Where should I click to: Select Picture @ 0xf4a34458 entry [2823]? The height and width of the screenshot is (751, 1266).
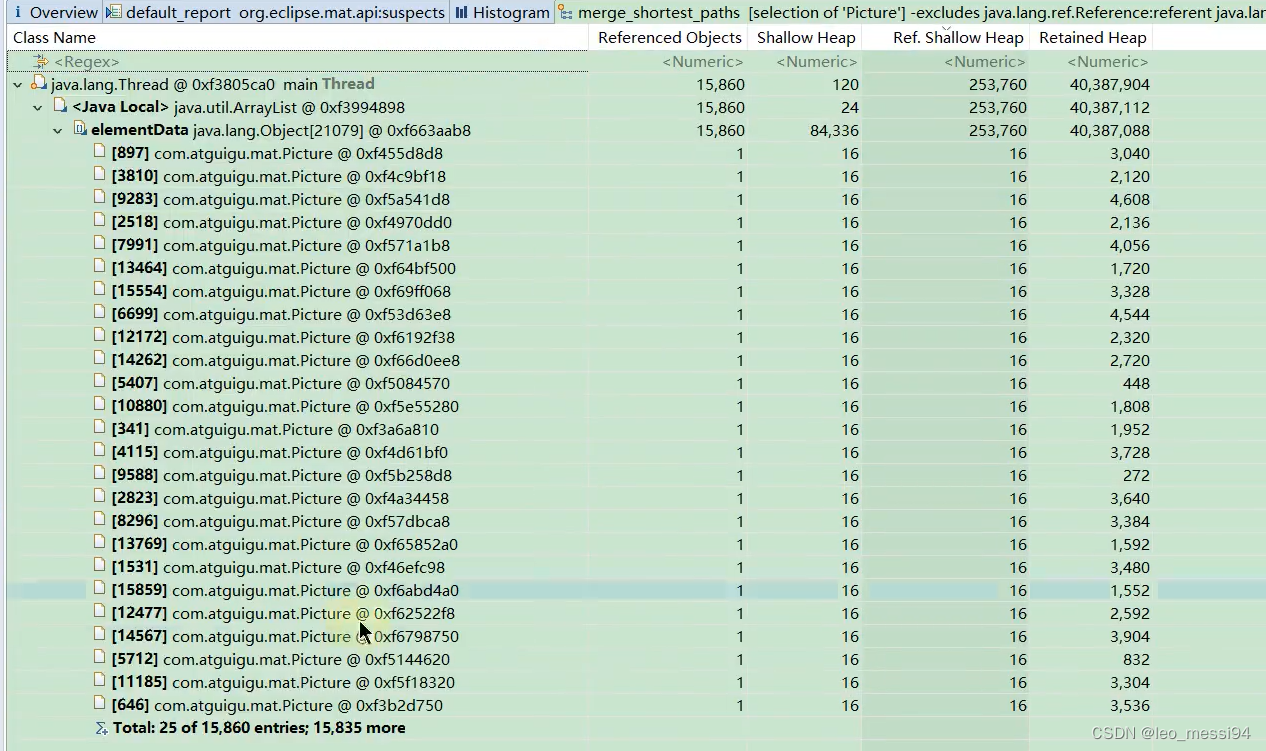click(280, 499)
